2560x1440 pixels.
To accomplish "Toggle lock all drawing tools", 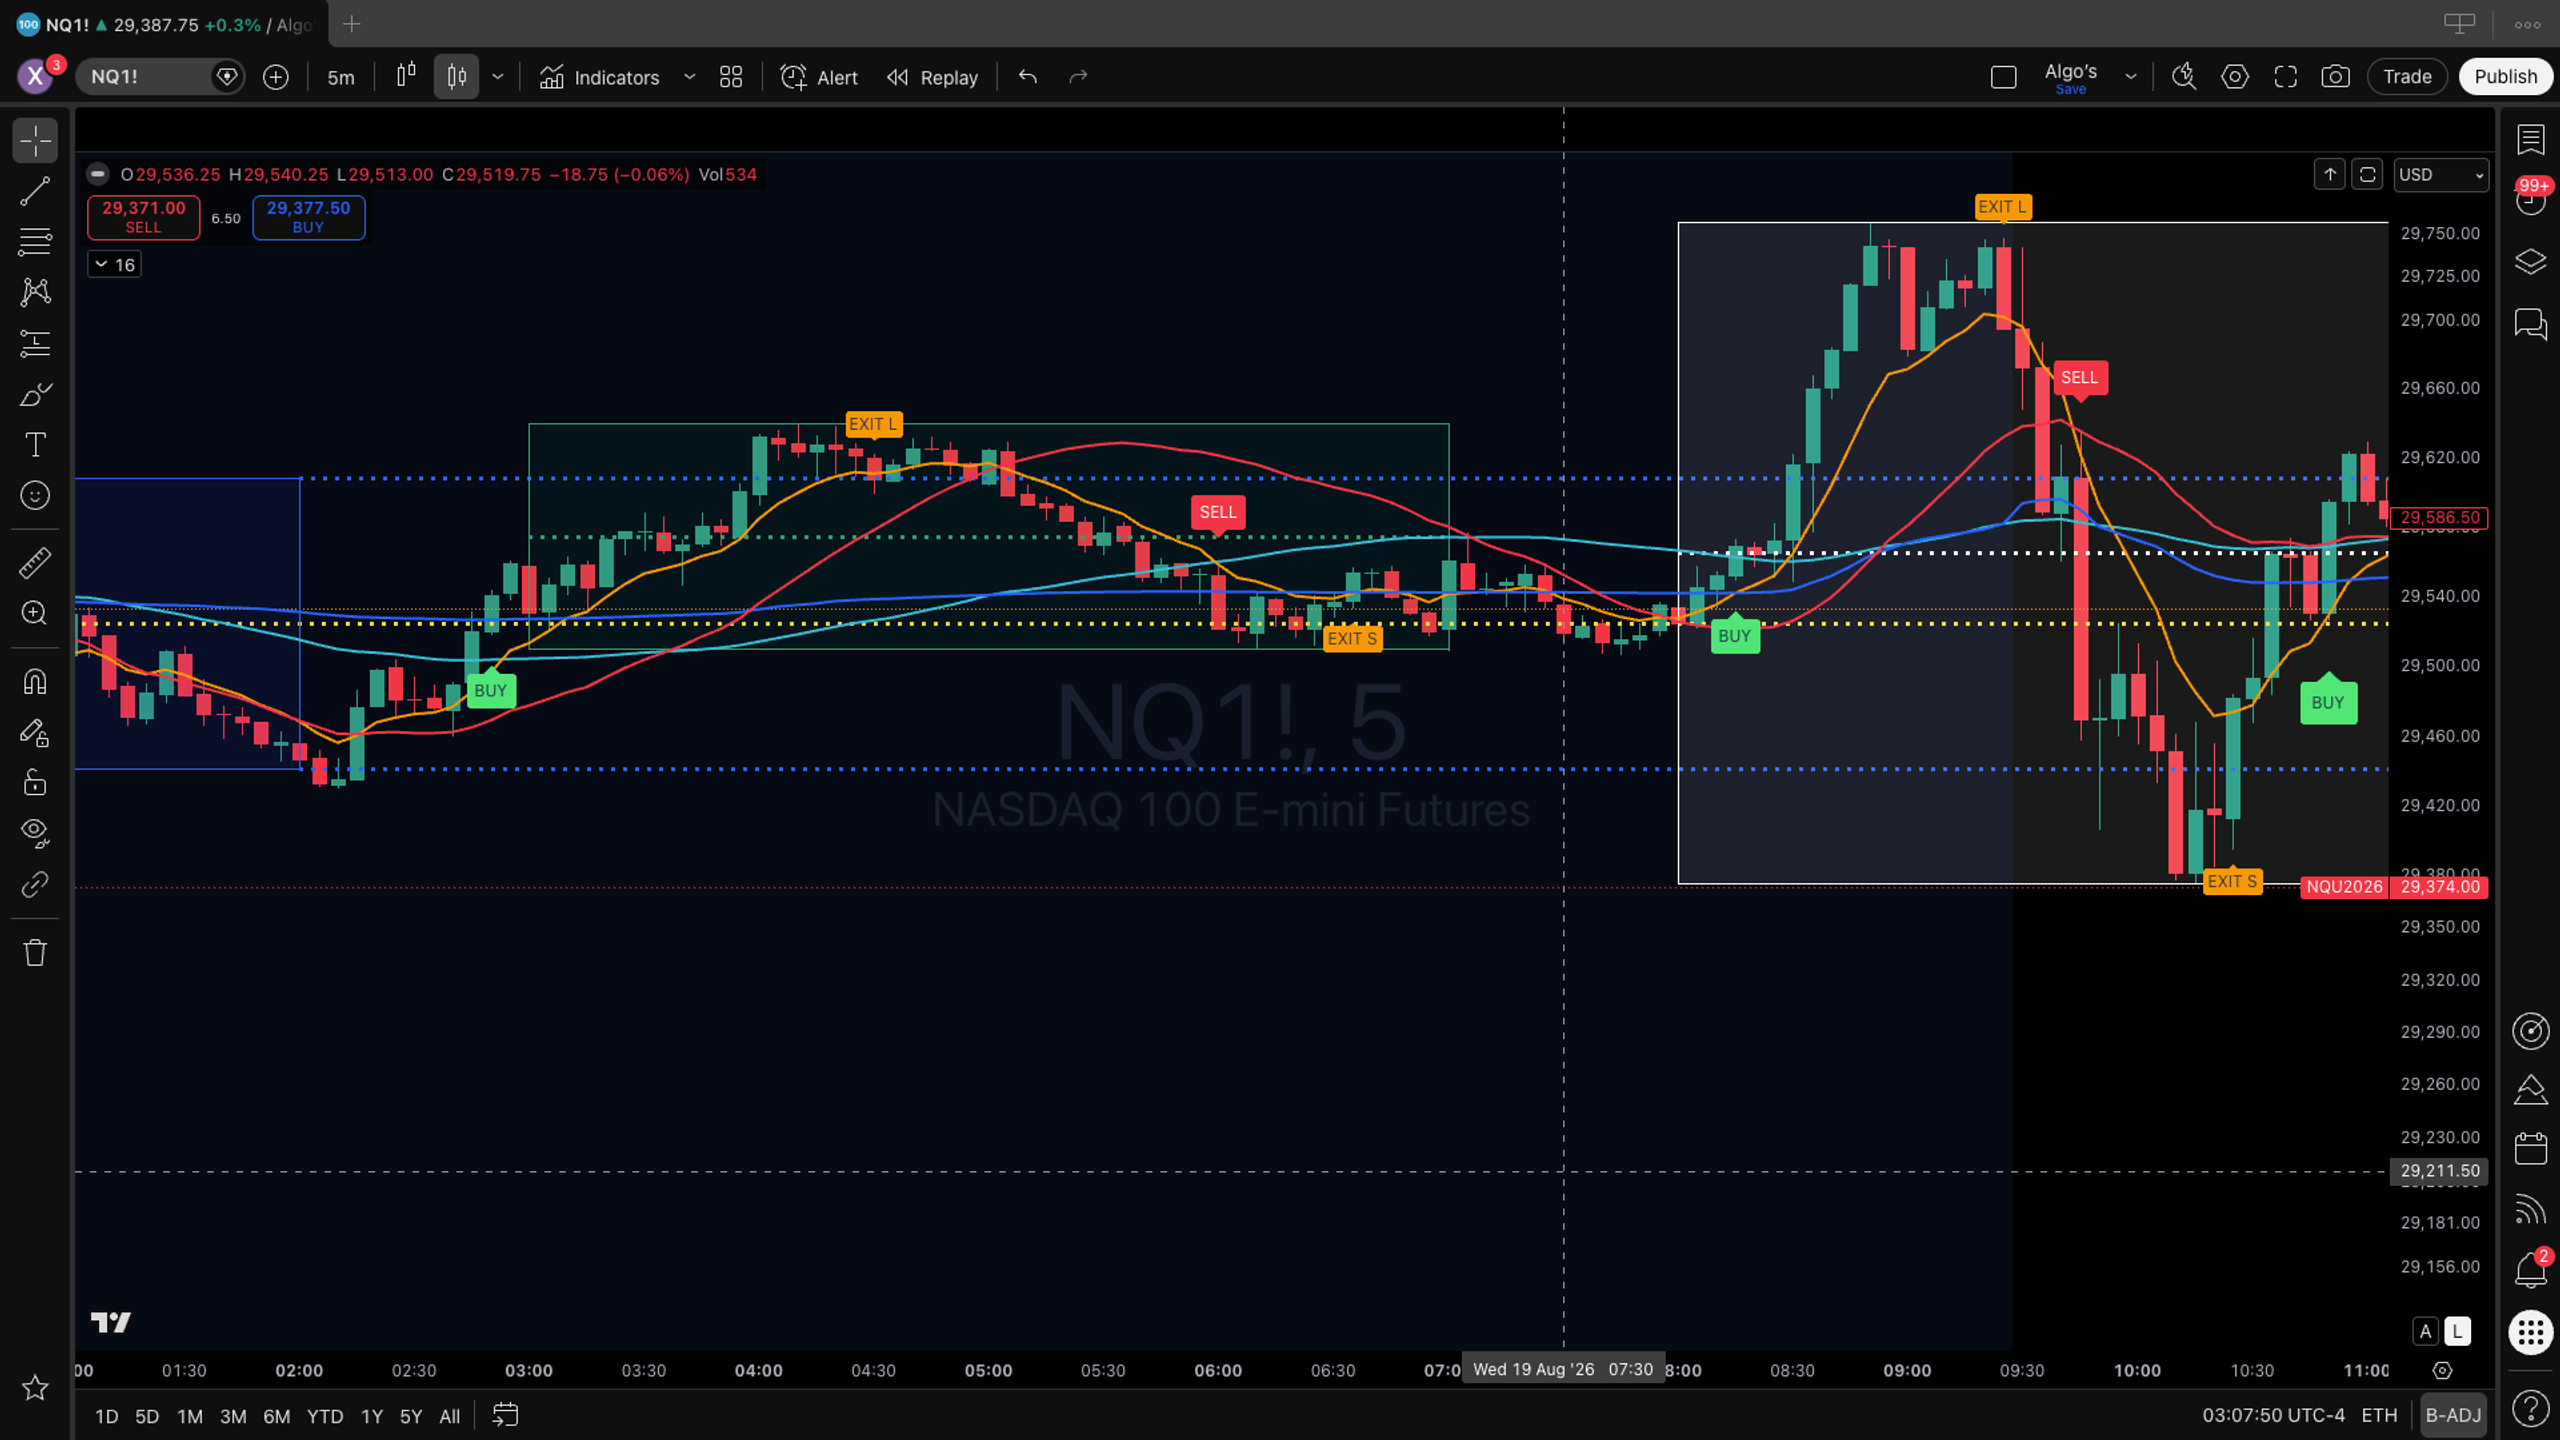I will 35,782.
